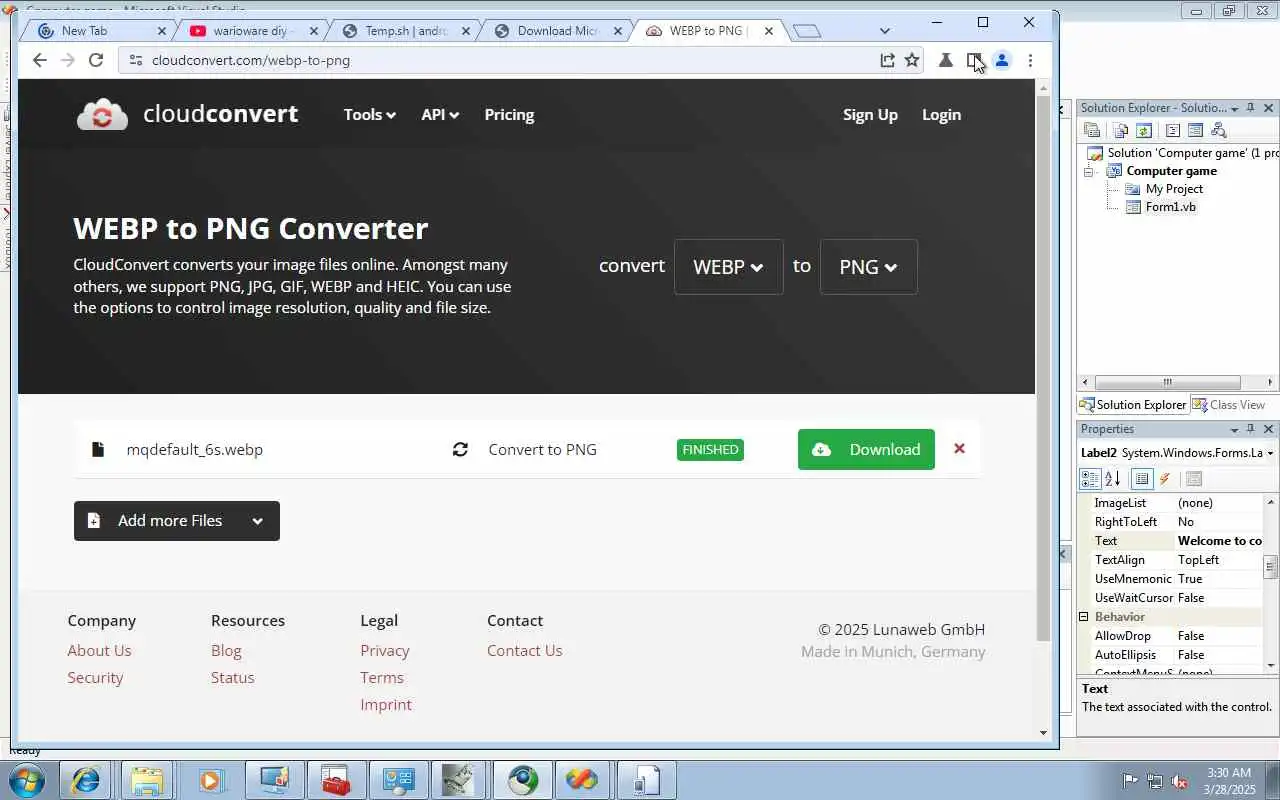Image resolution: width=1280 pixels, height=800 pixels.
Task: Click Solution Explorer horizontal scrollbar
Action: (x=1167, y=383)
